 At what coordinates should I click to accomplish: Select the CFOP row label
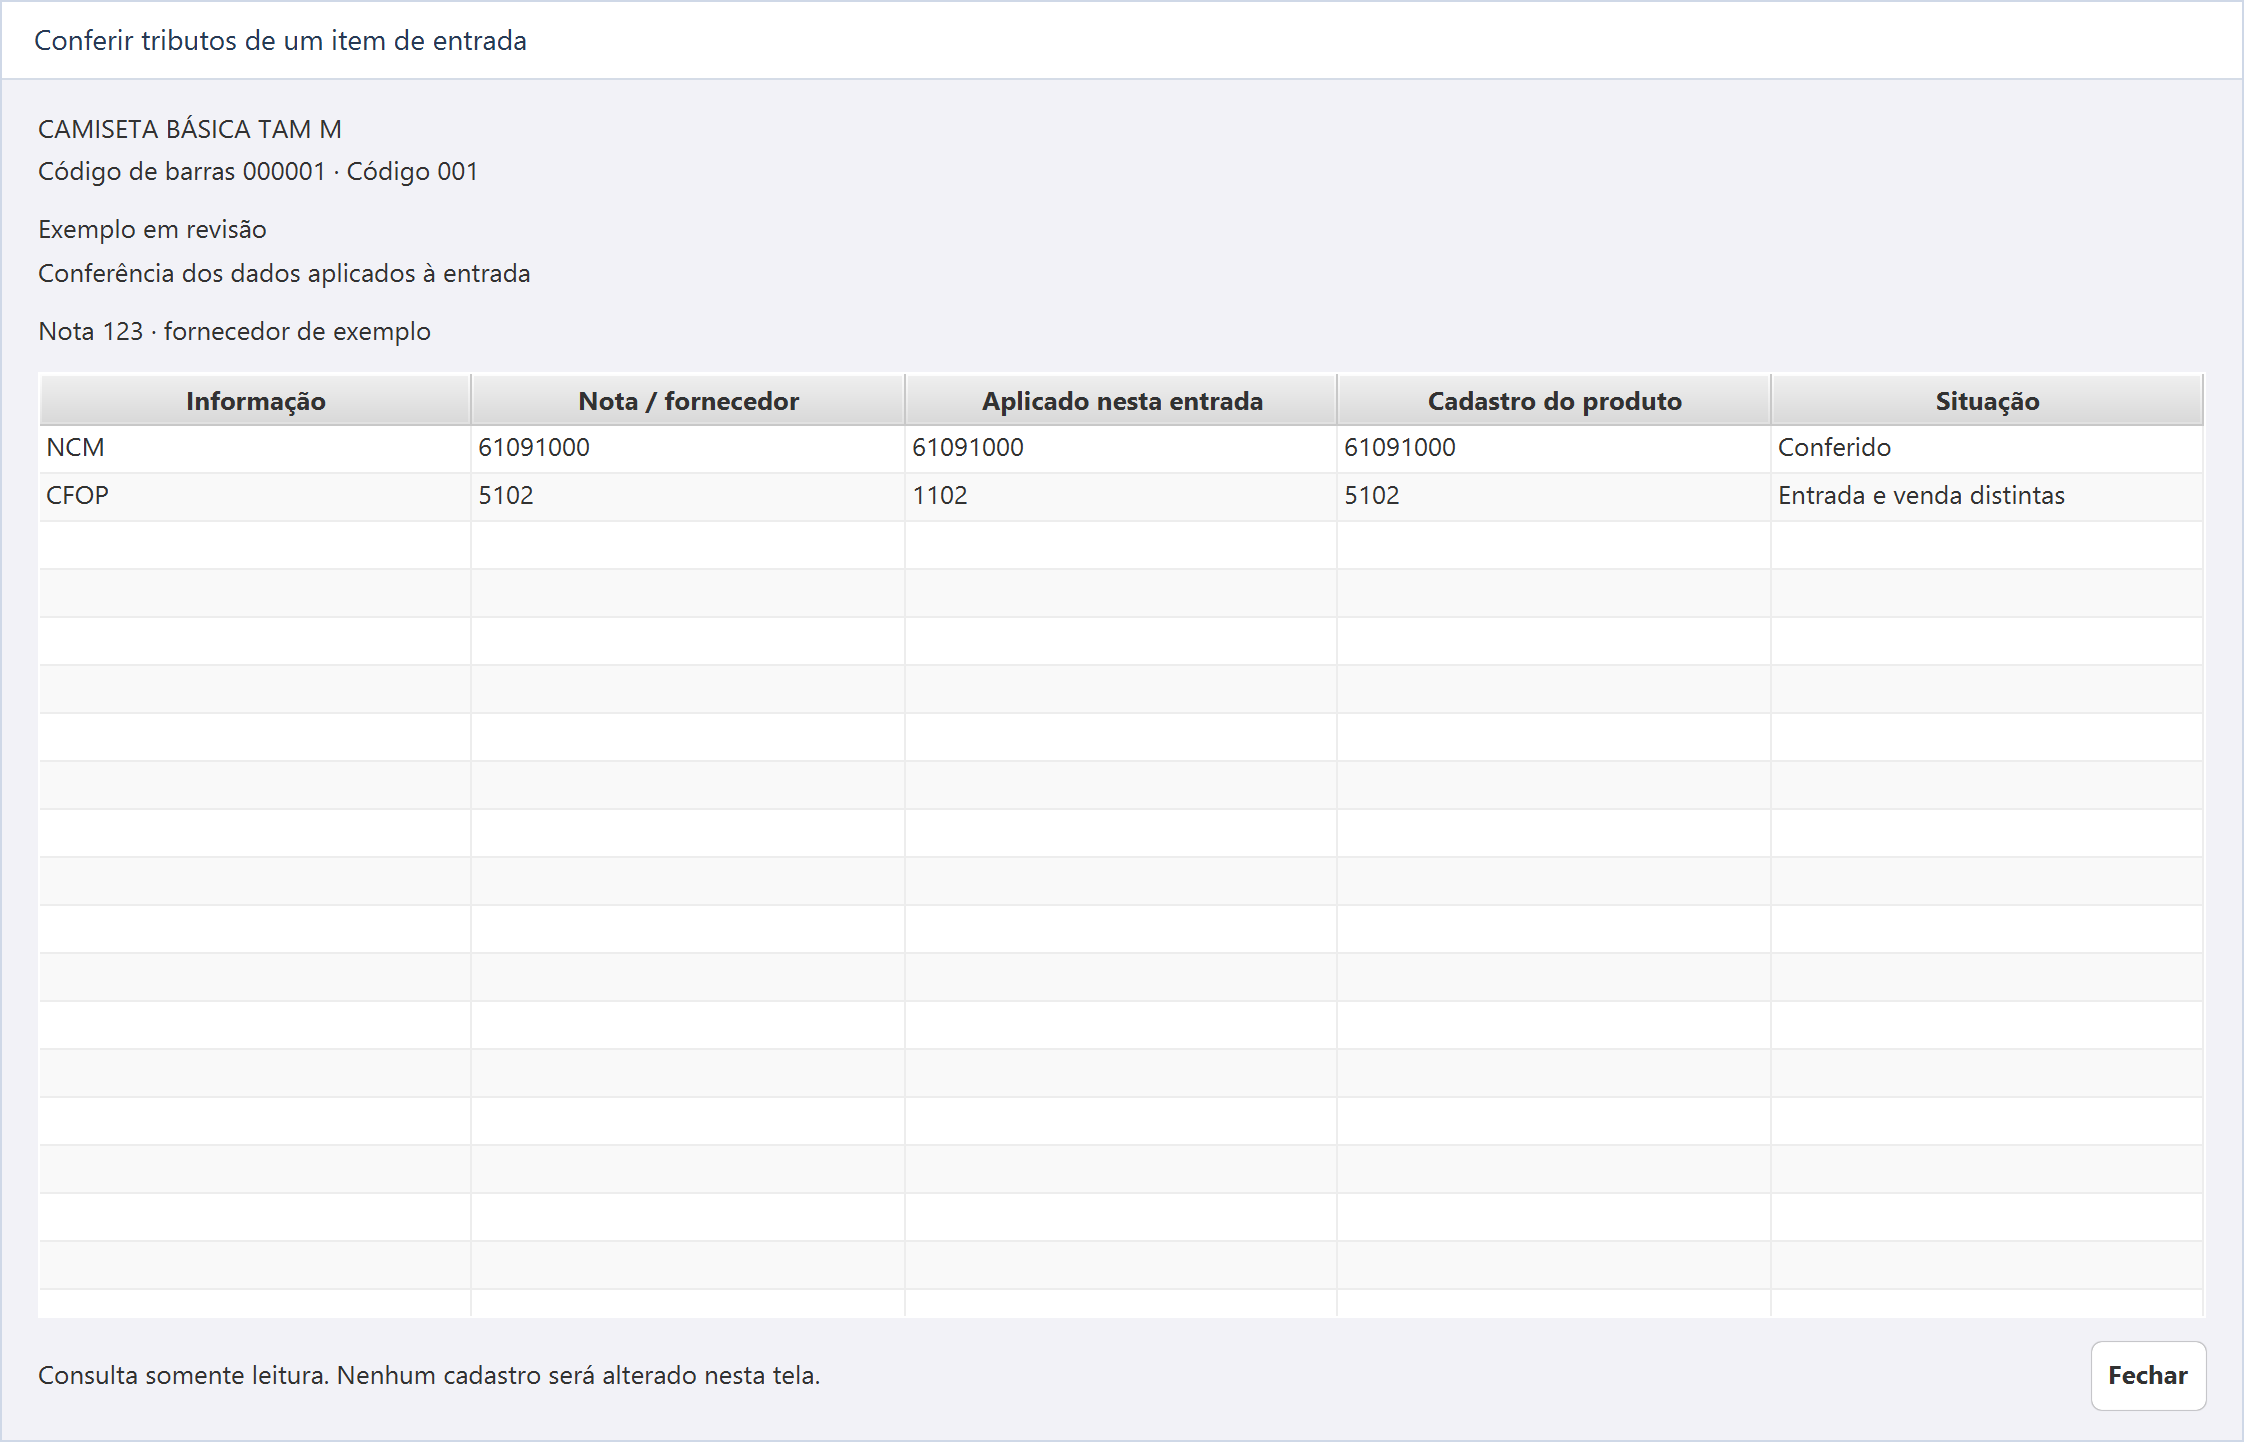point(77,496)
